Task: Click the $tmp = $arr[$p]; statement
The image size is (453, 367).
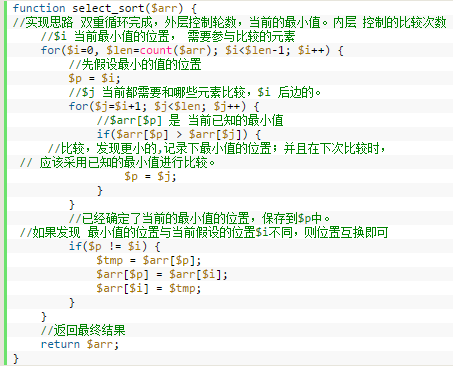Action: coord(149,260)
